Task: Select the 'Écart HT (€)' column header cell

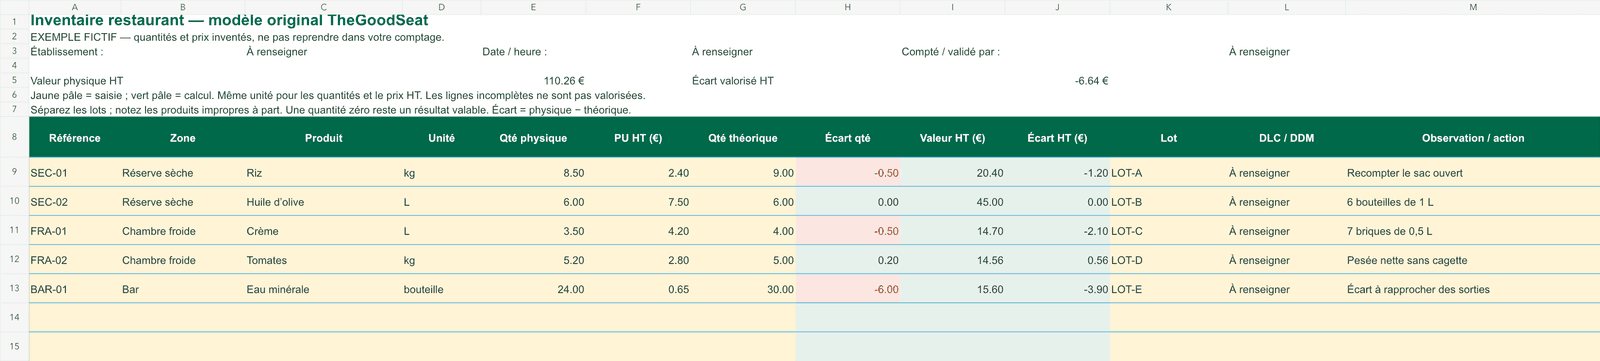Action: click(x=1057, y=138)
